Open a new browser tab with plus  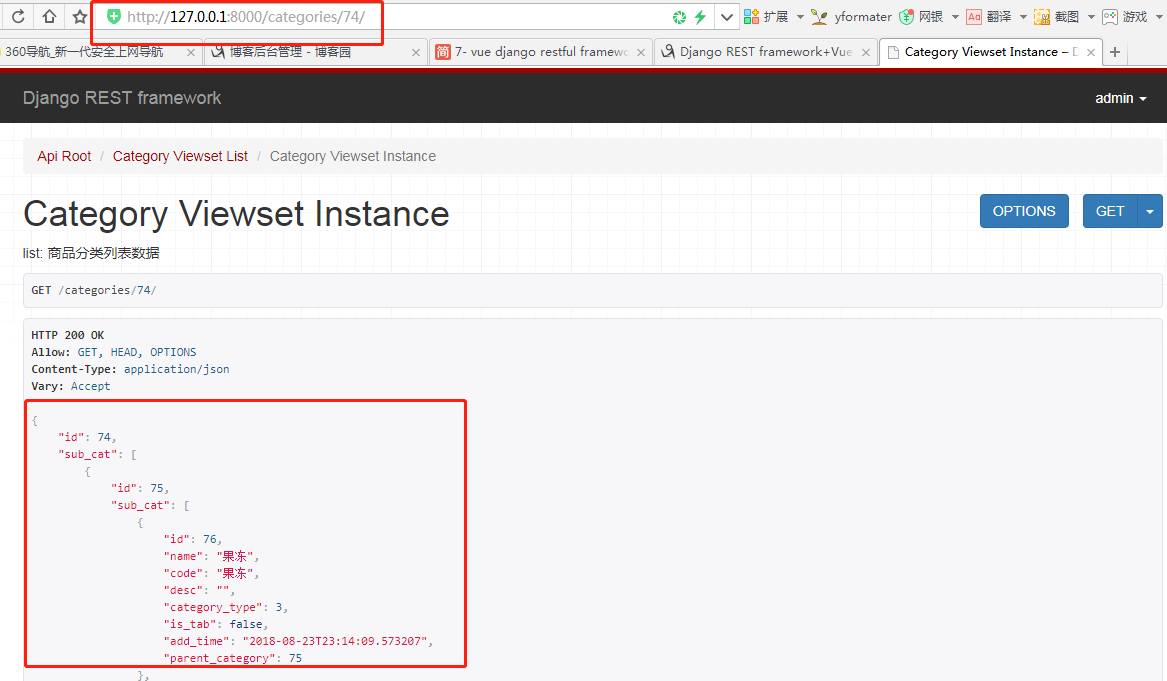[x=1115, y=52]
